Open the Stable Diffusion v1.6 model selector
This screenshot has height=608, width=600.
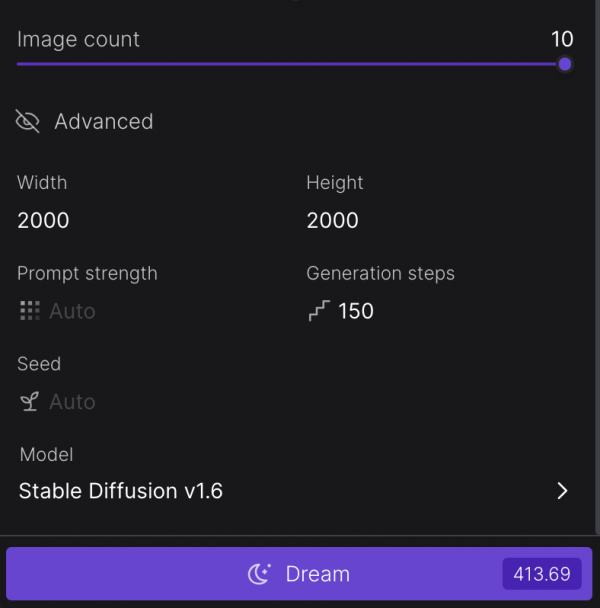(294, 491)
